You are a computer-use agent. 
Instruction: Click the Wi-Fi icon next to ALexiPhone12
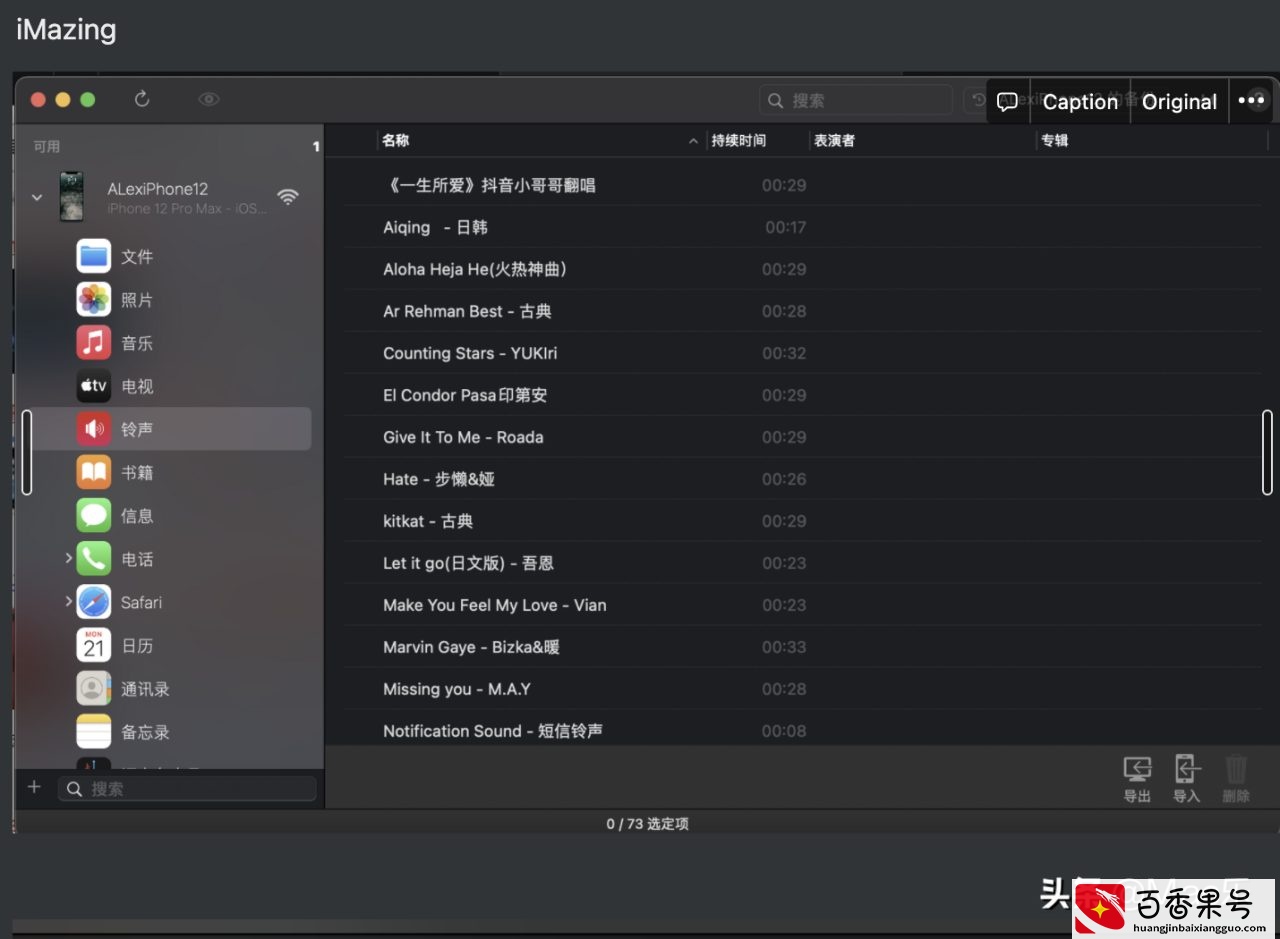pos(288,197)
